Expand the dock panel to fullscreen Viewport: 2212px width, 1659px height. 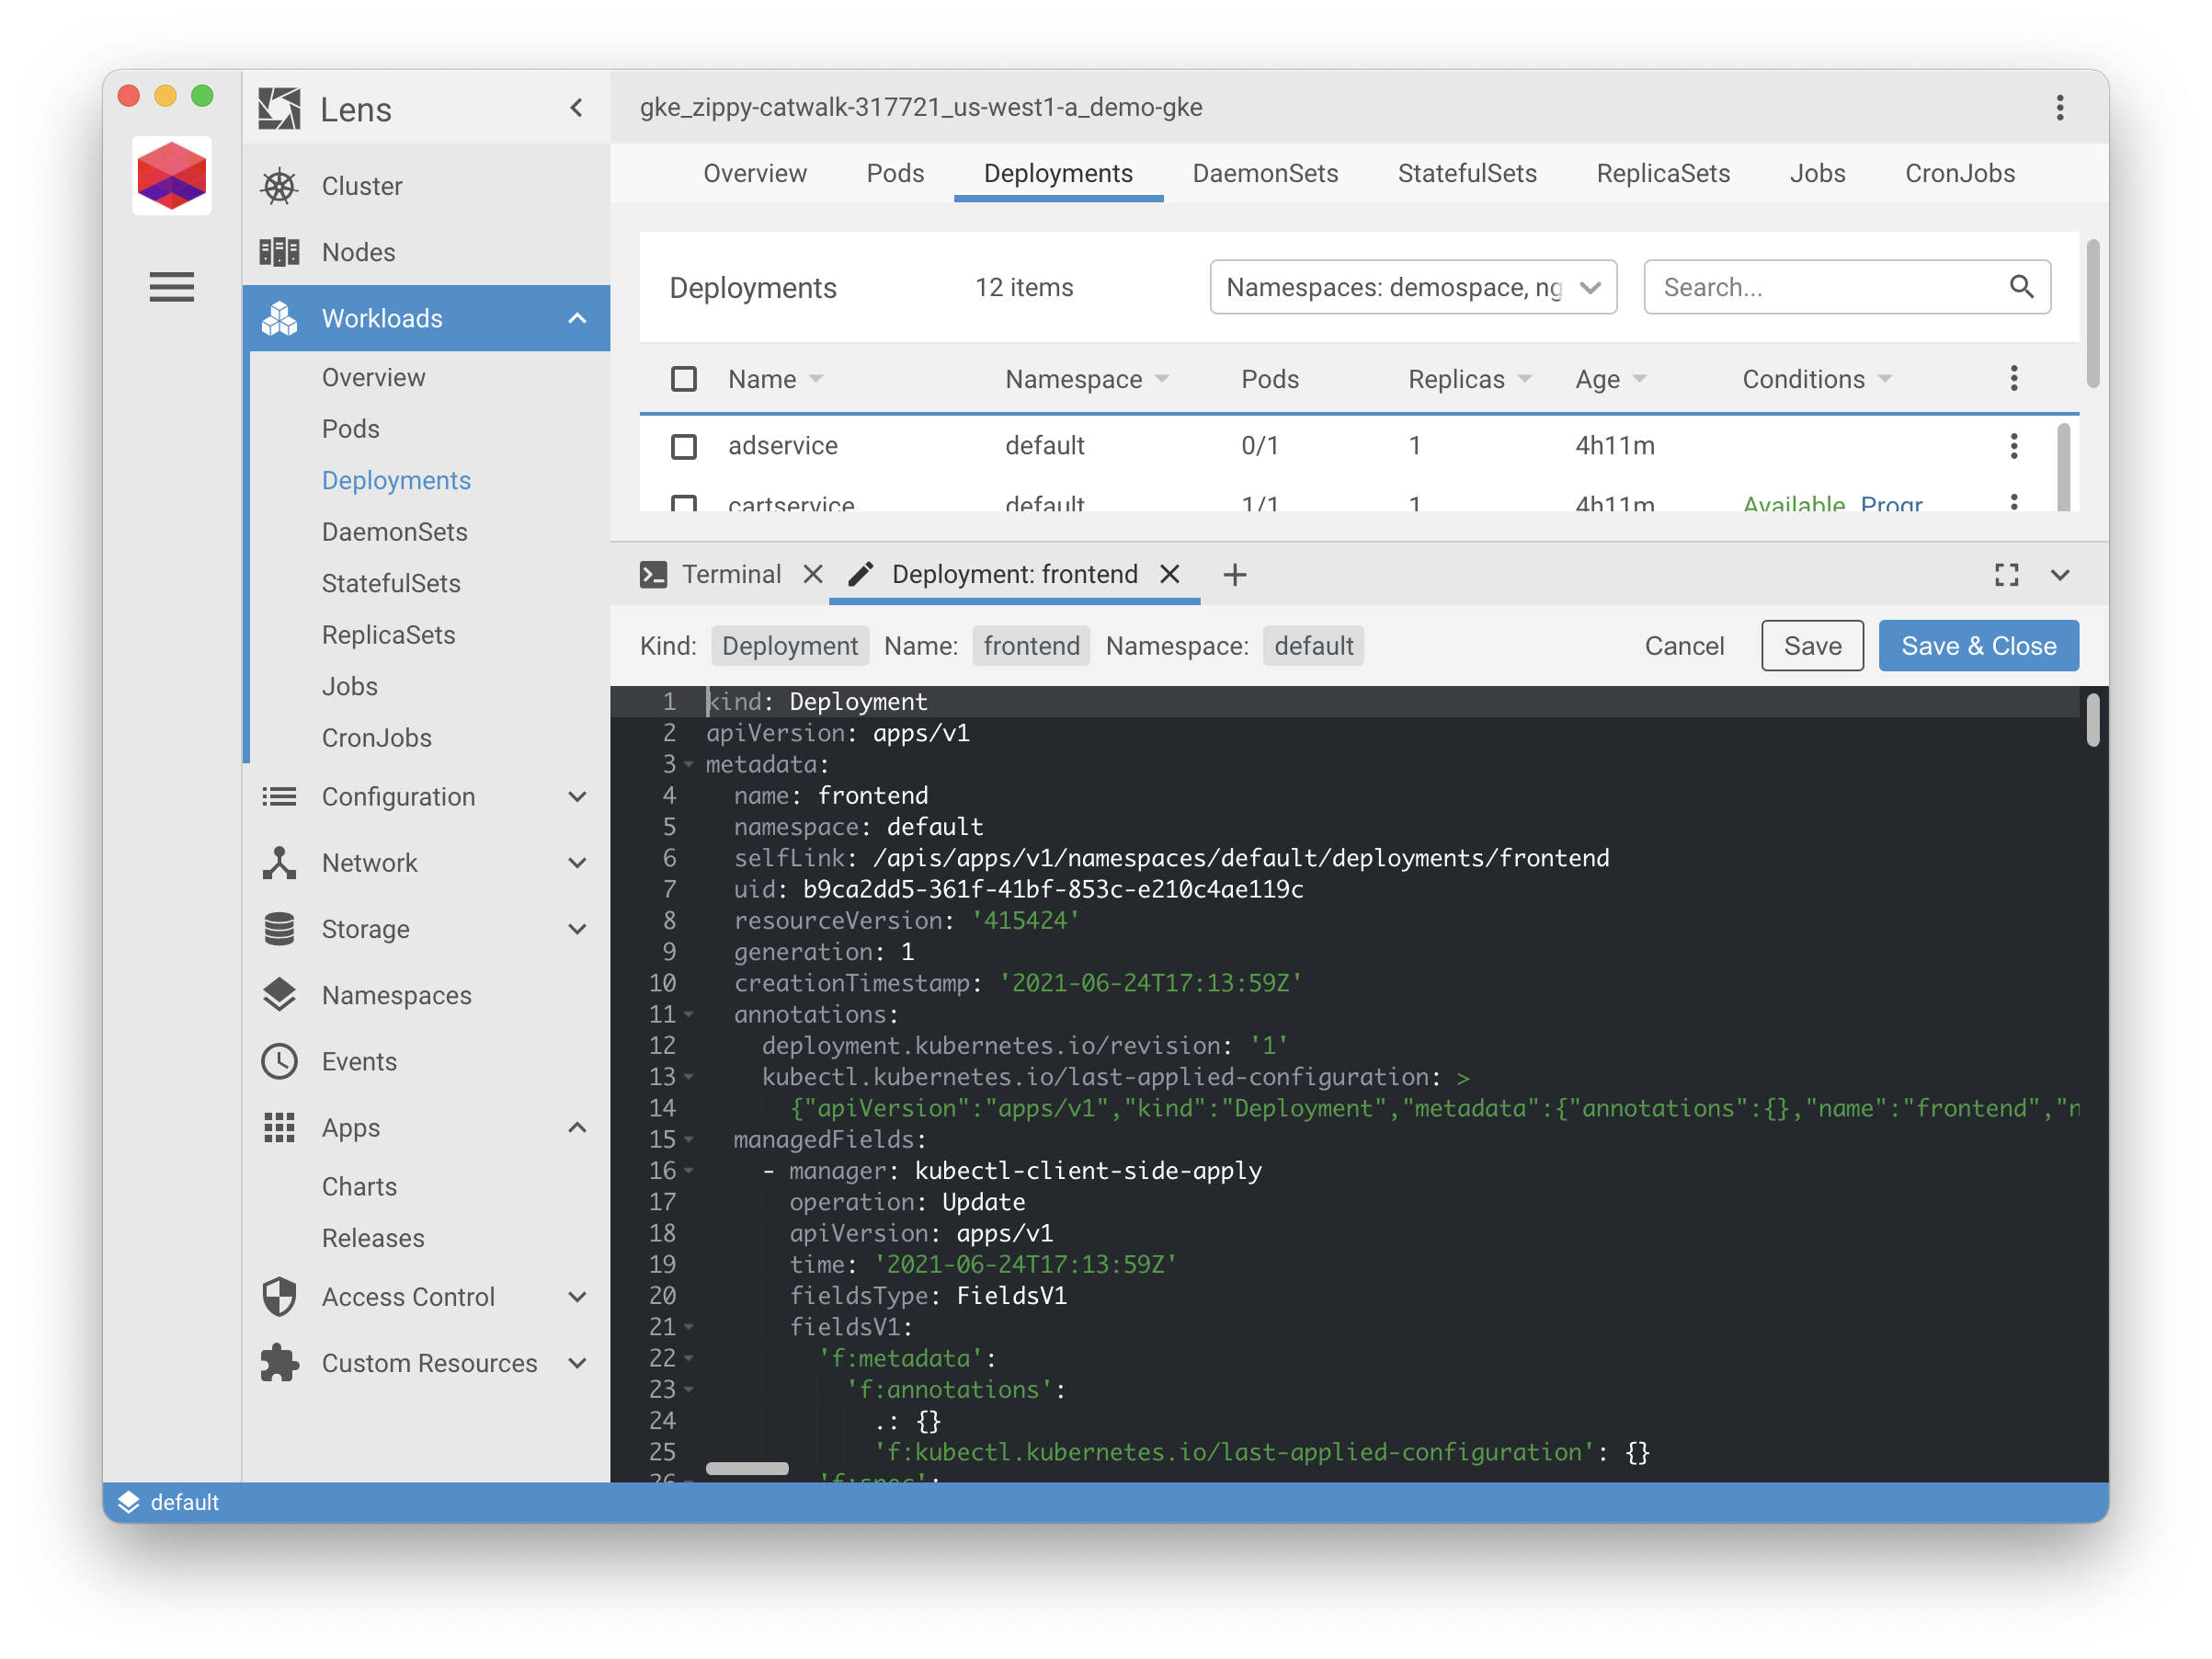coord(2007,574)
